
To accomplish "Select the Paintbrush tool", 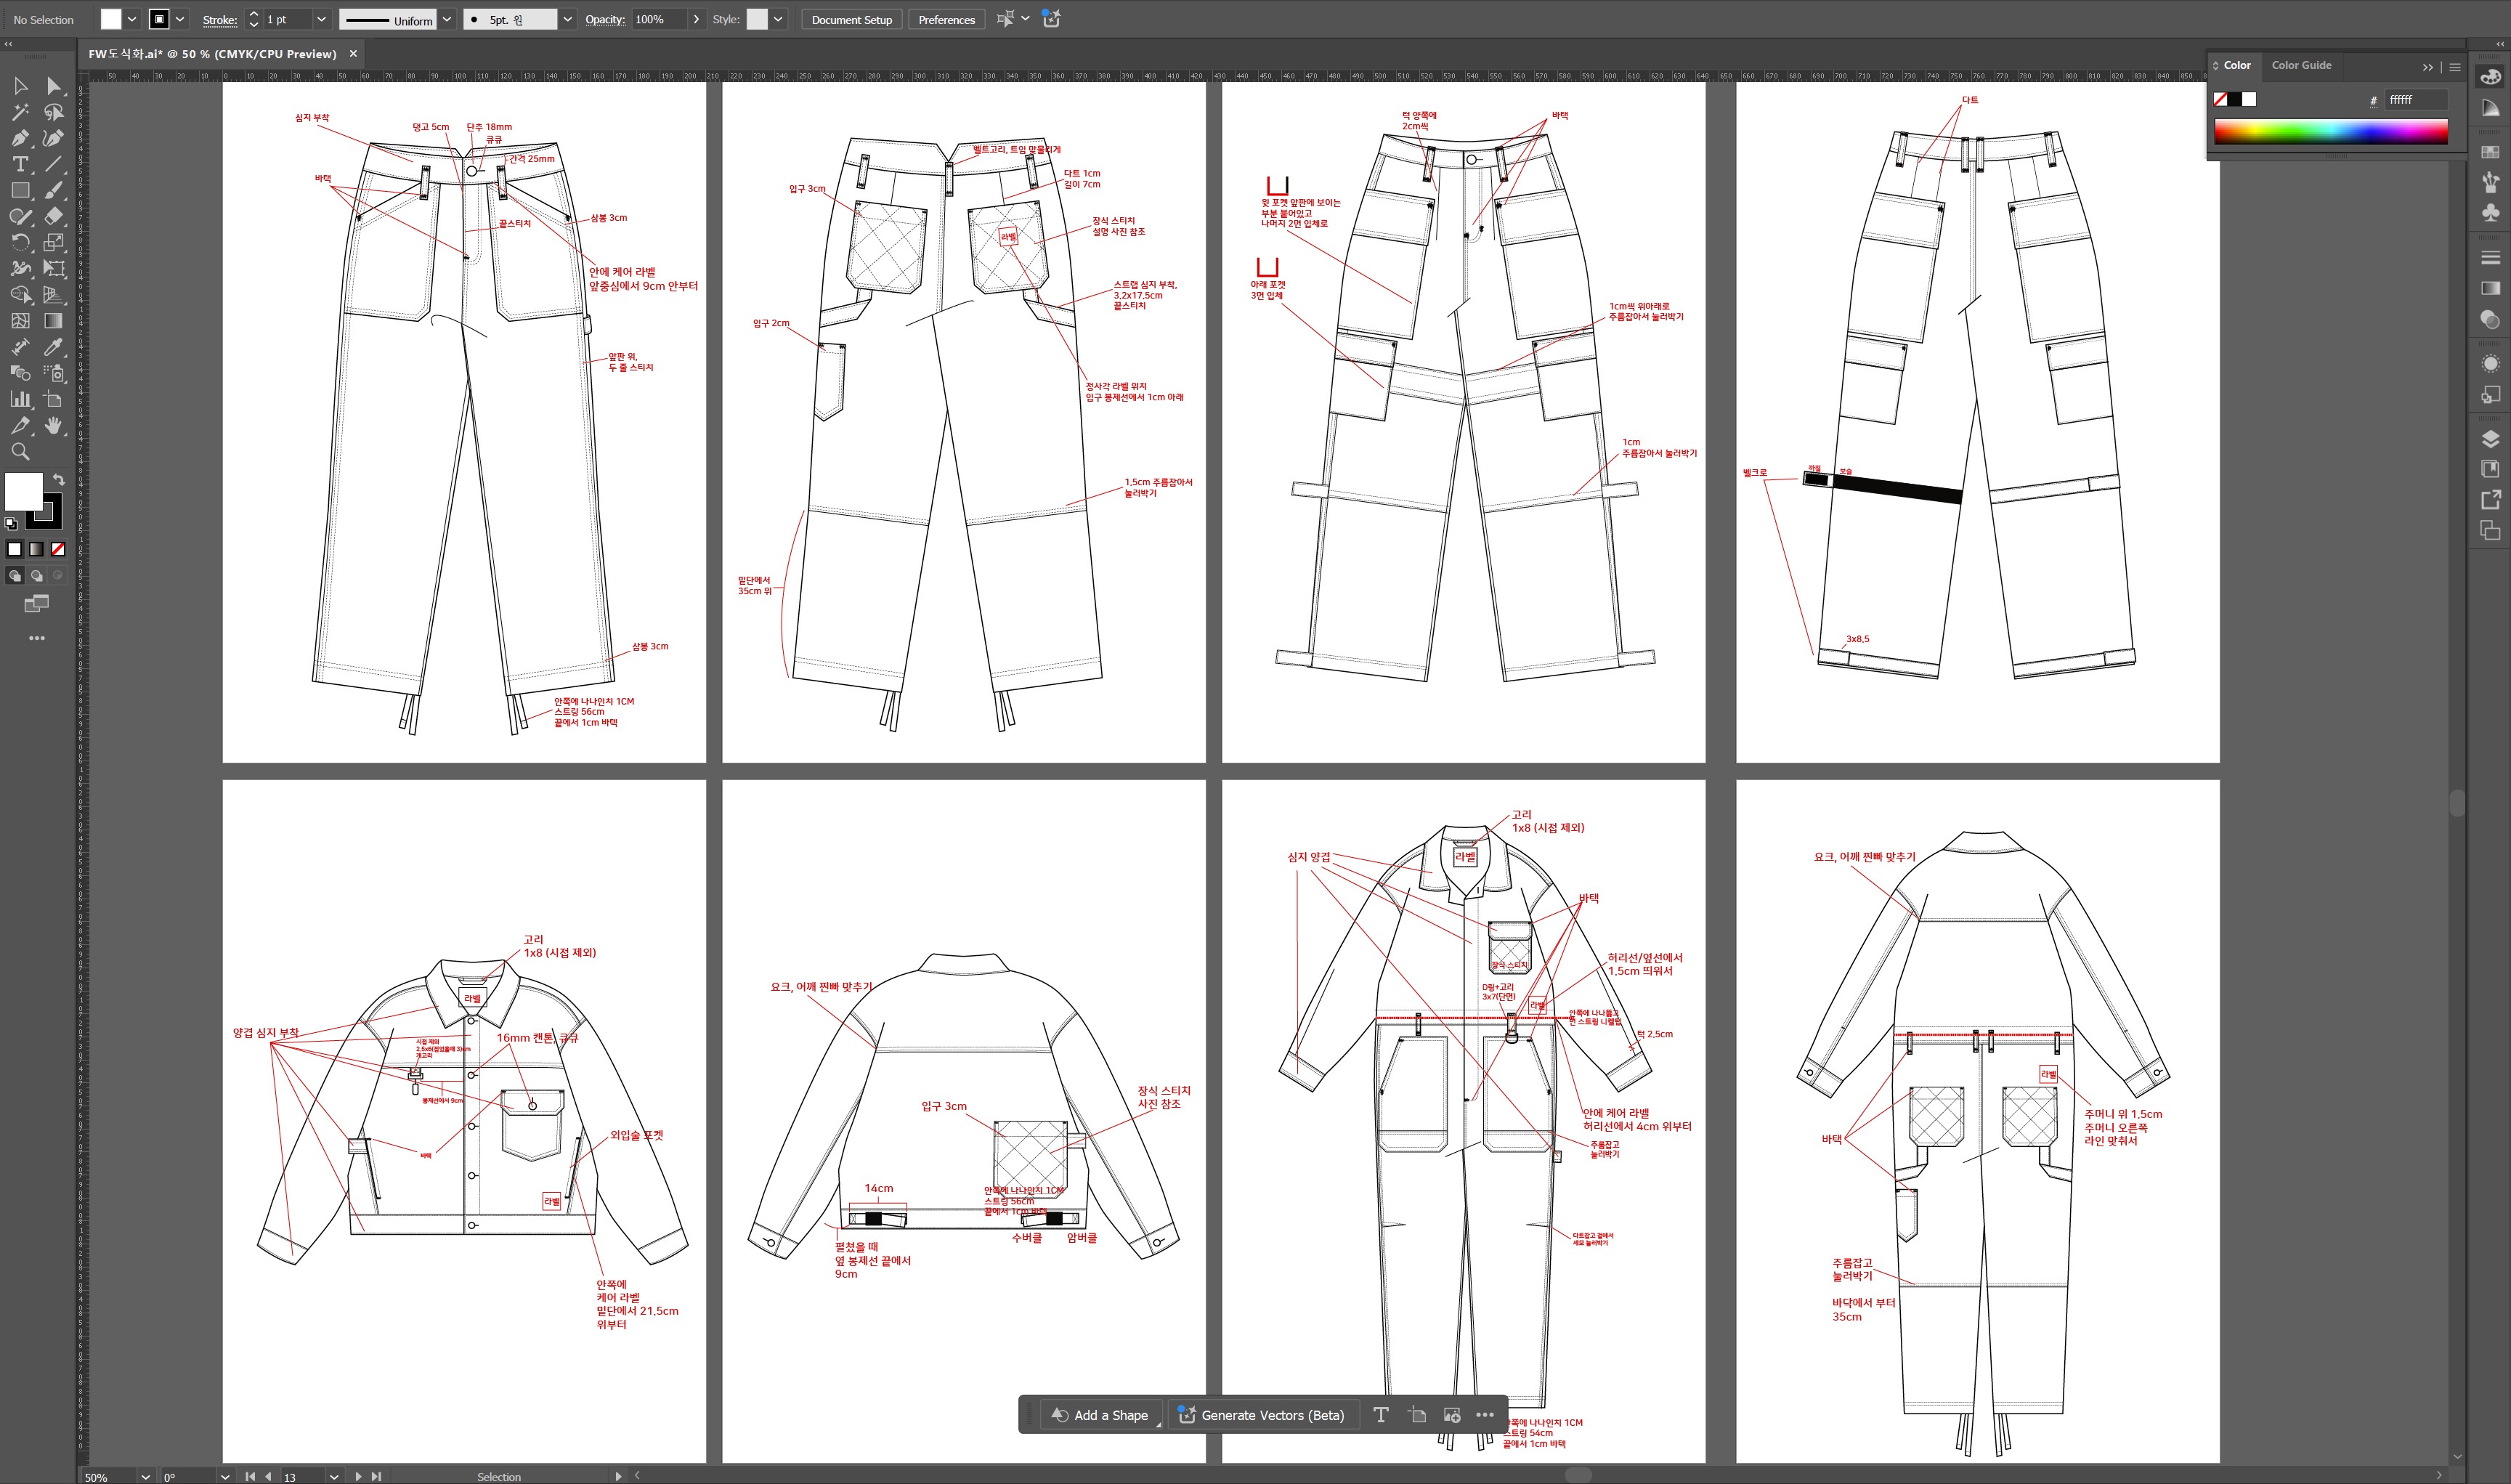I will click(x=54, y=190).
